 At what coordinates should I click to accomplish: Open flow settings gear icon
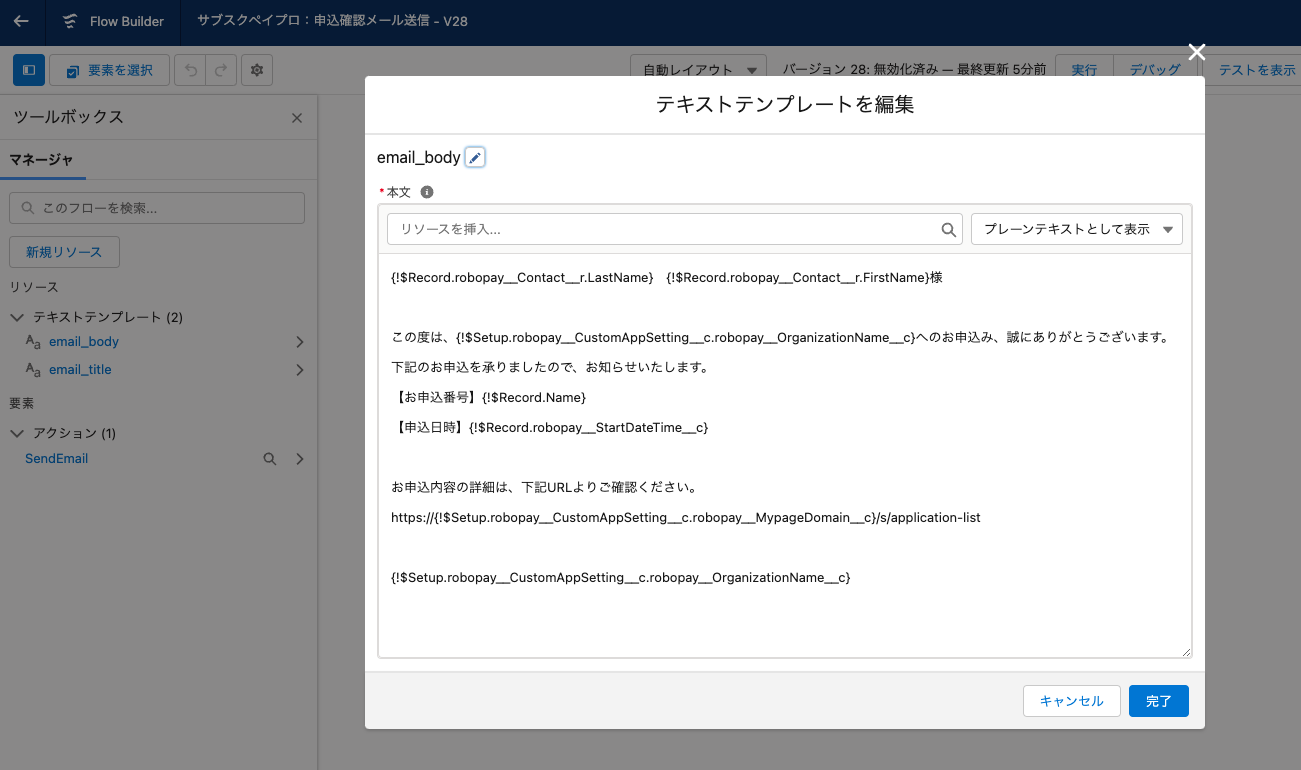pos(257,70)
